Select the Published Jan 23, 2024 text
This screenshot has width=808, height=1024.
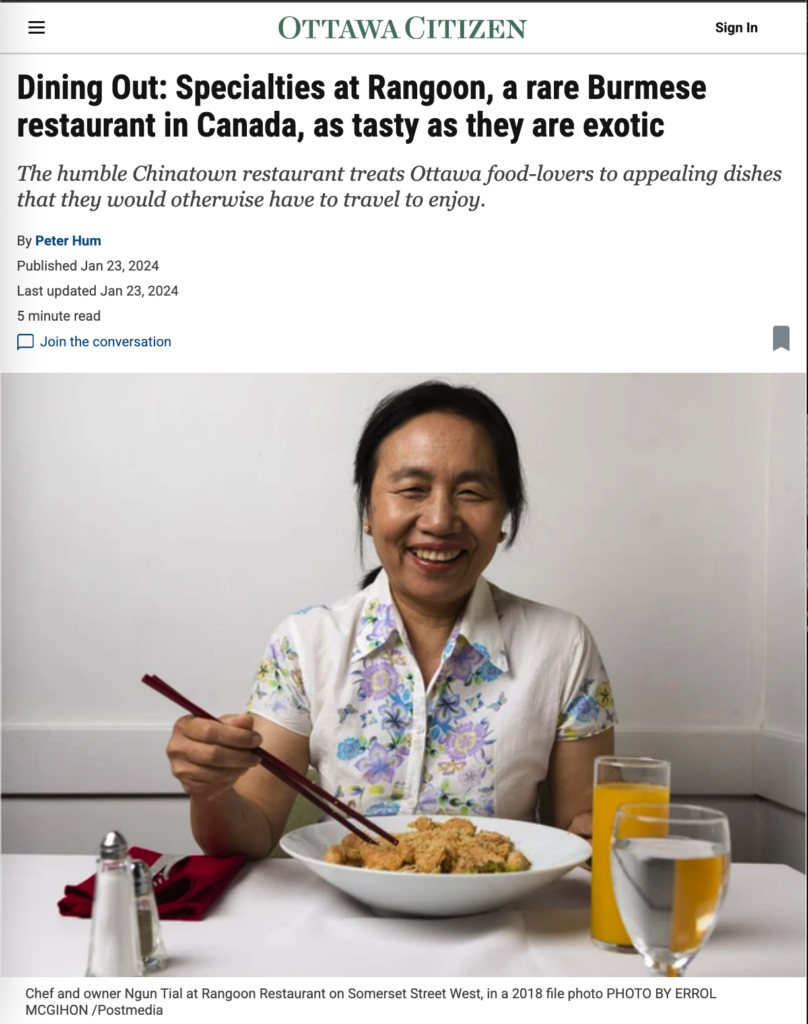[88, 266]
